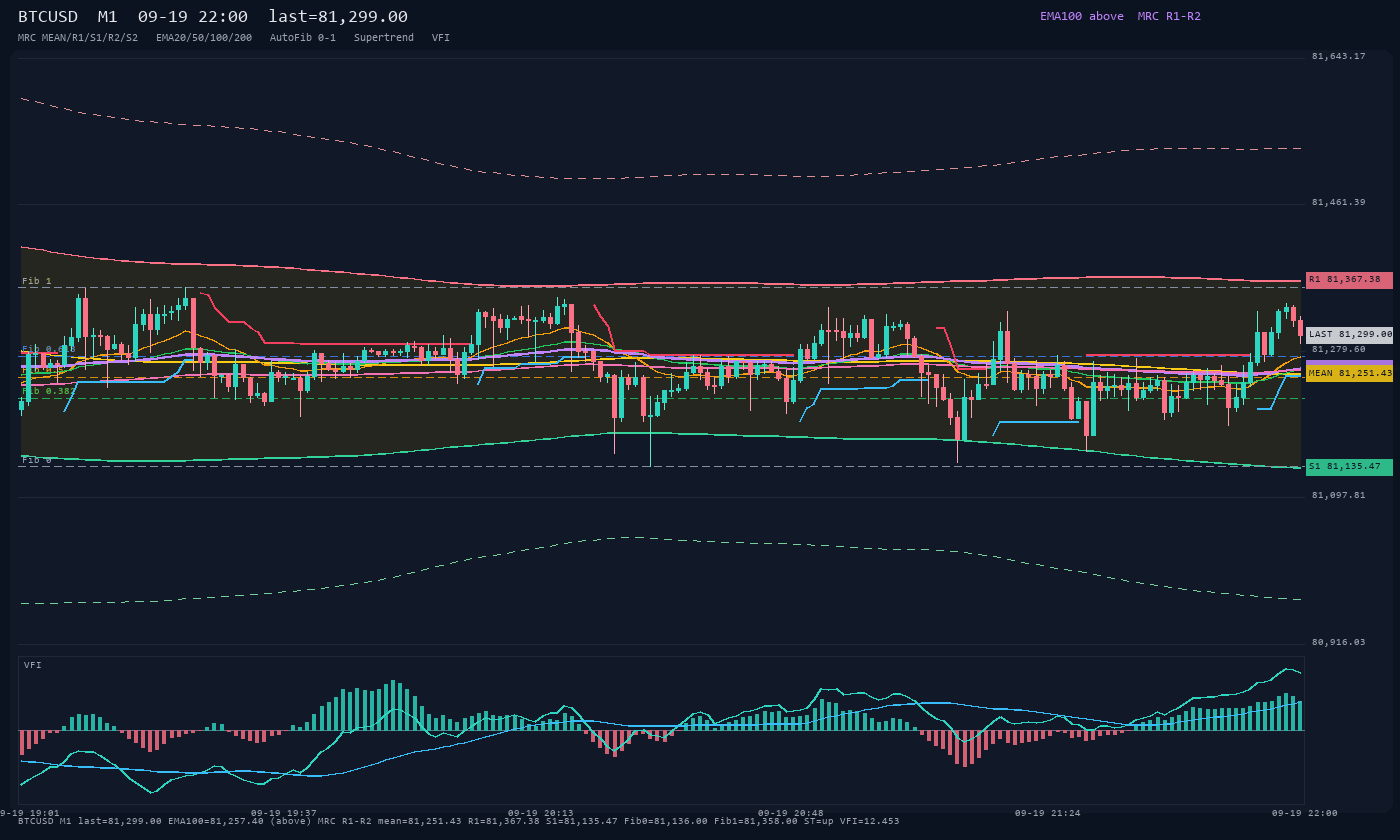Click the bottom status line summary text
Viewport: 1400px width, 840px height.
coord(458,821)
